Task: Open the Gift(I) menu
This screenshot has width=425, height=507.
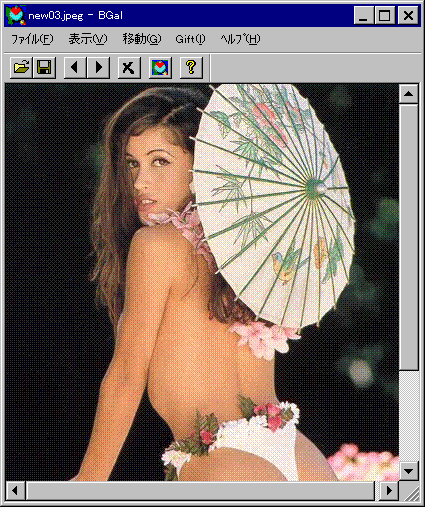Action: tap(190, 39)
